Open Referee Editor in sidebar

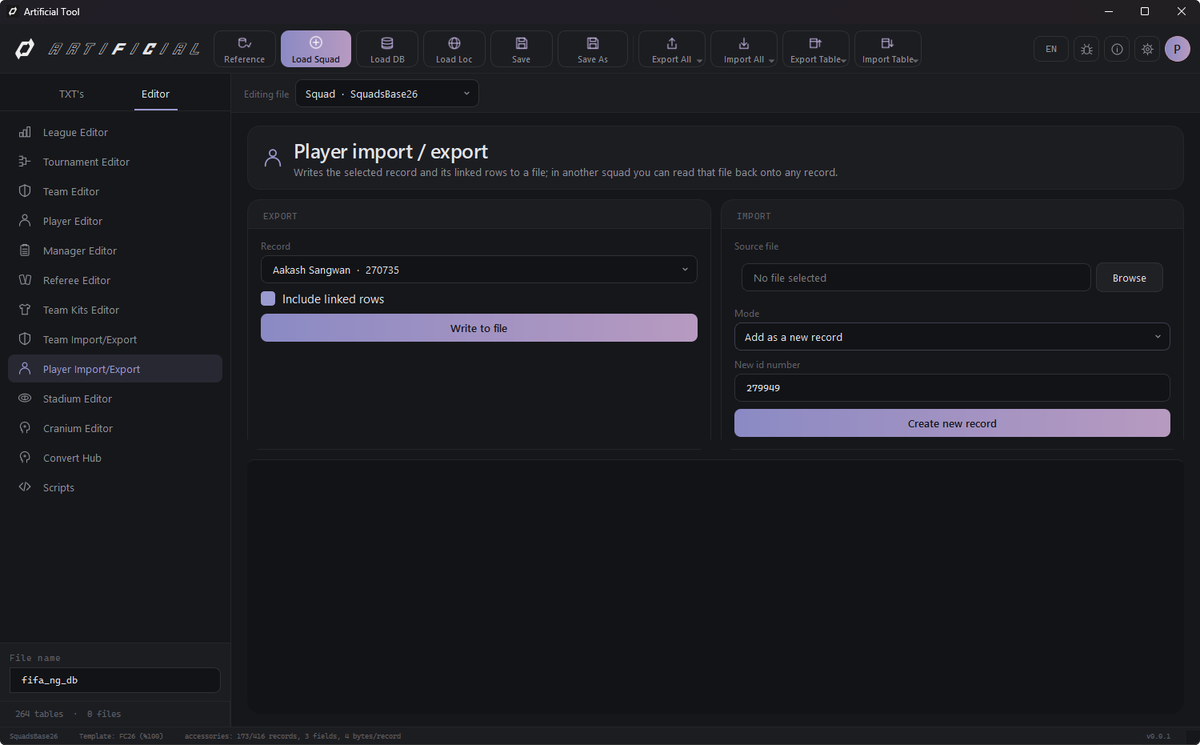[x=115, y=280]
